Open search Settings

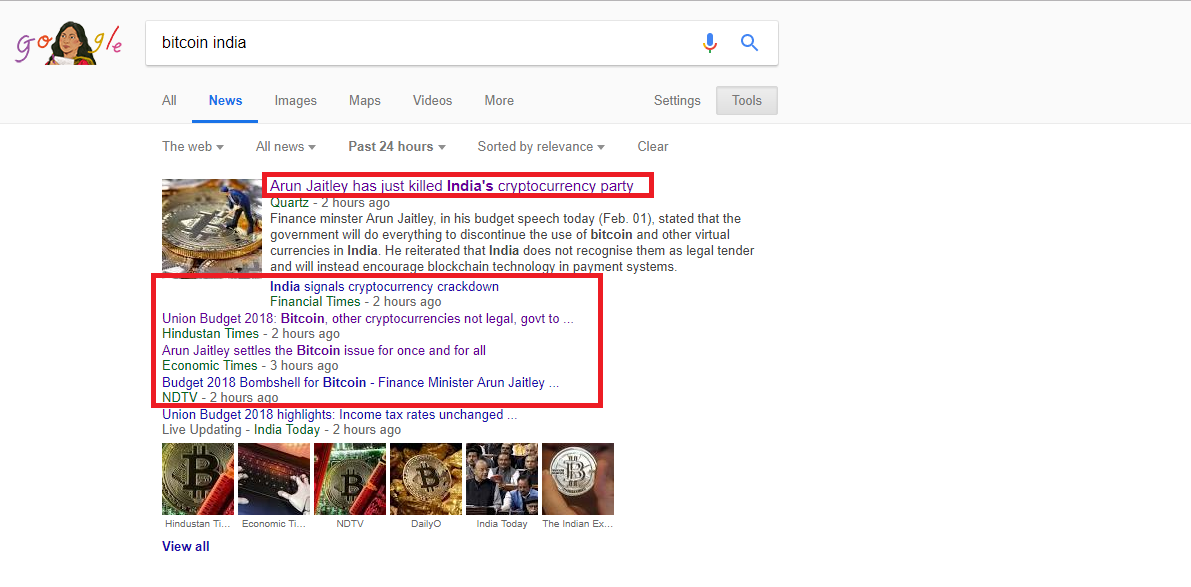pyautogui.click(x=677, y=100)
